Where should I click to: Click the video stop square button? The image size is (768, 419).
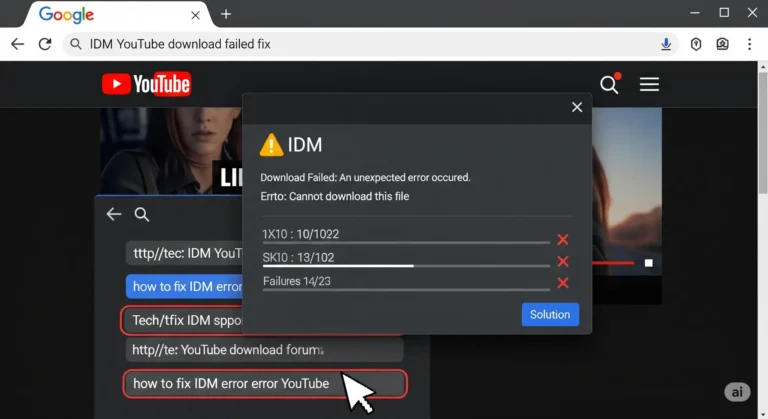coord(648,263)
